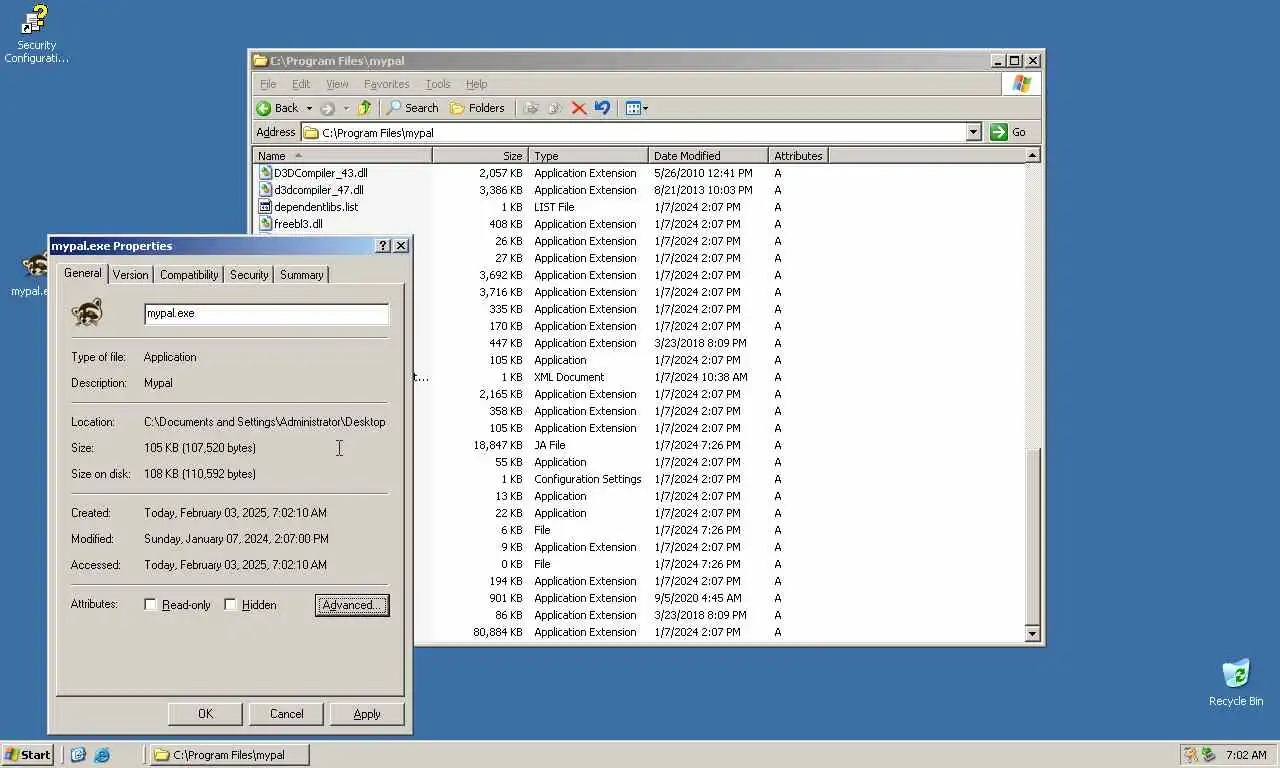Image resolution: width=1280 pixels, height=768 pixels.
Task: Sort files by Attributes column header
Action: point(798,156)
